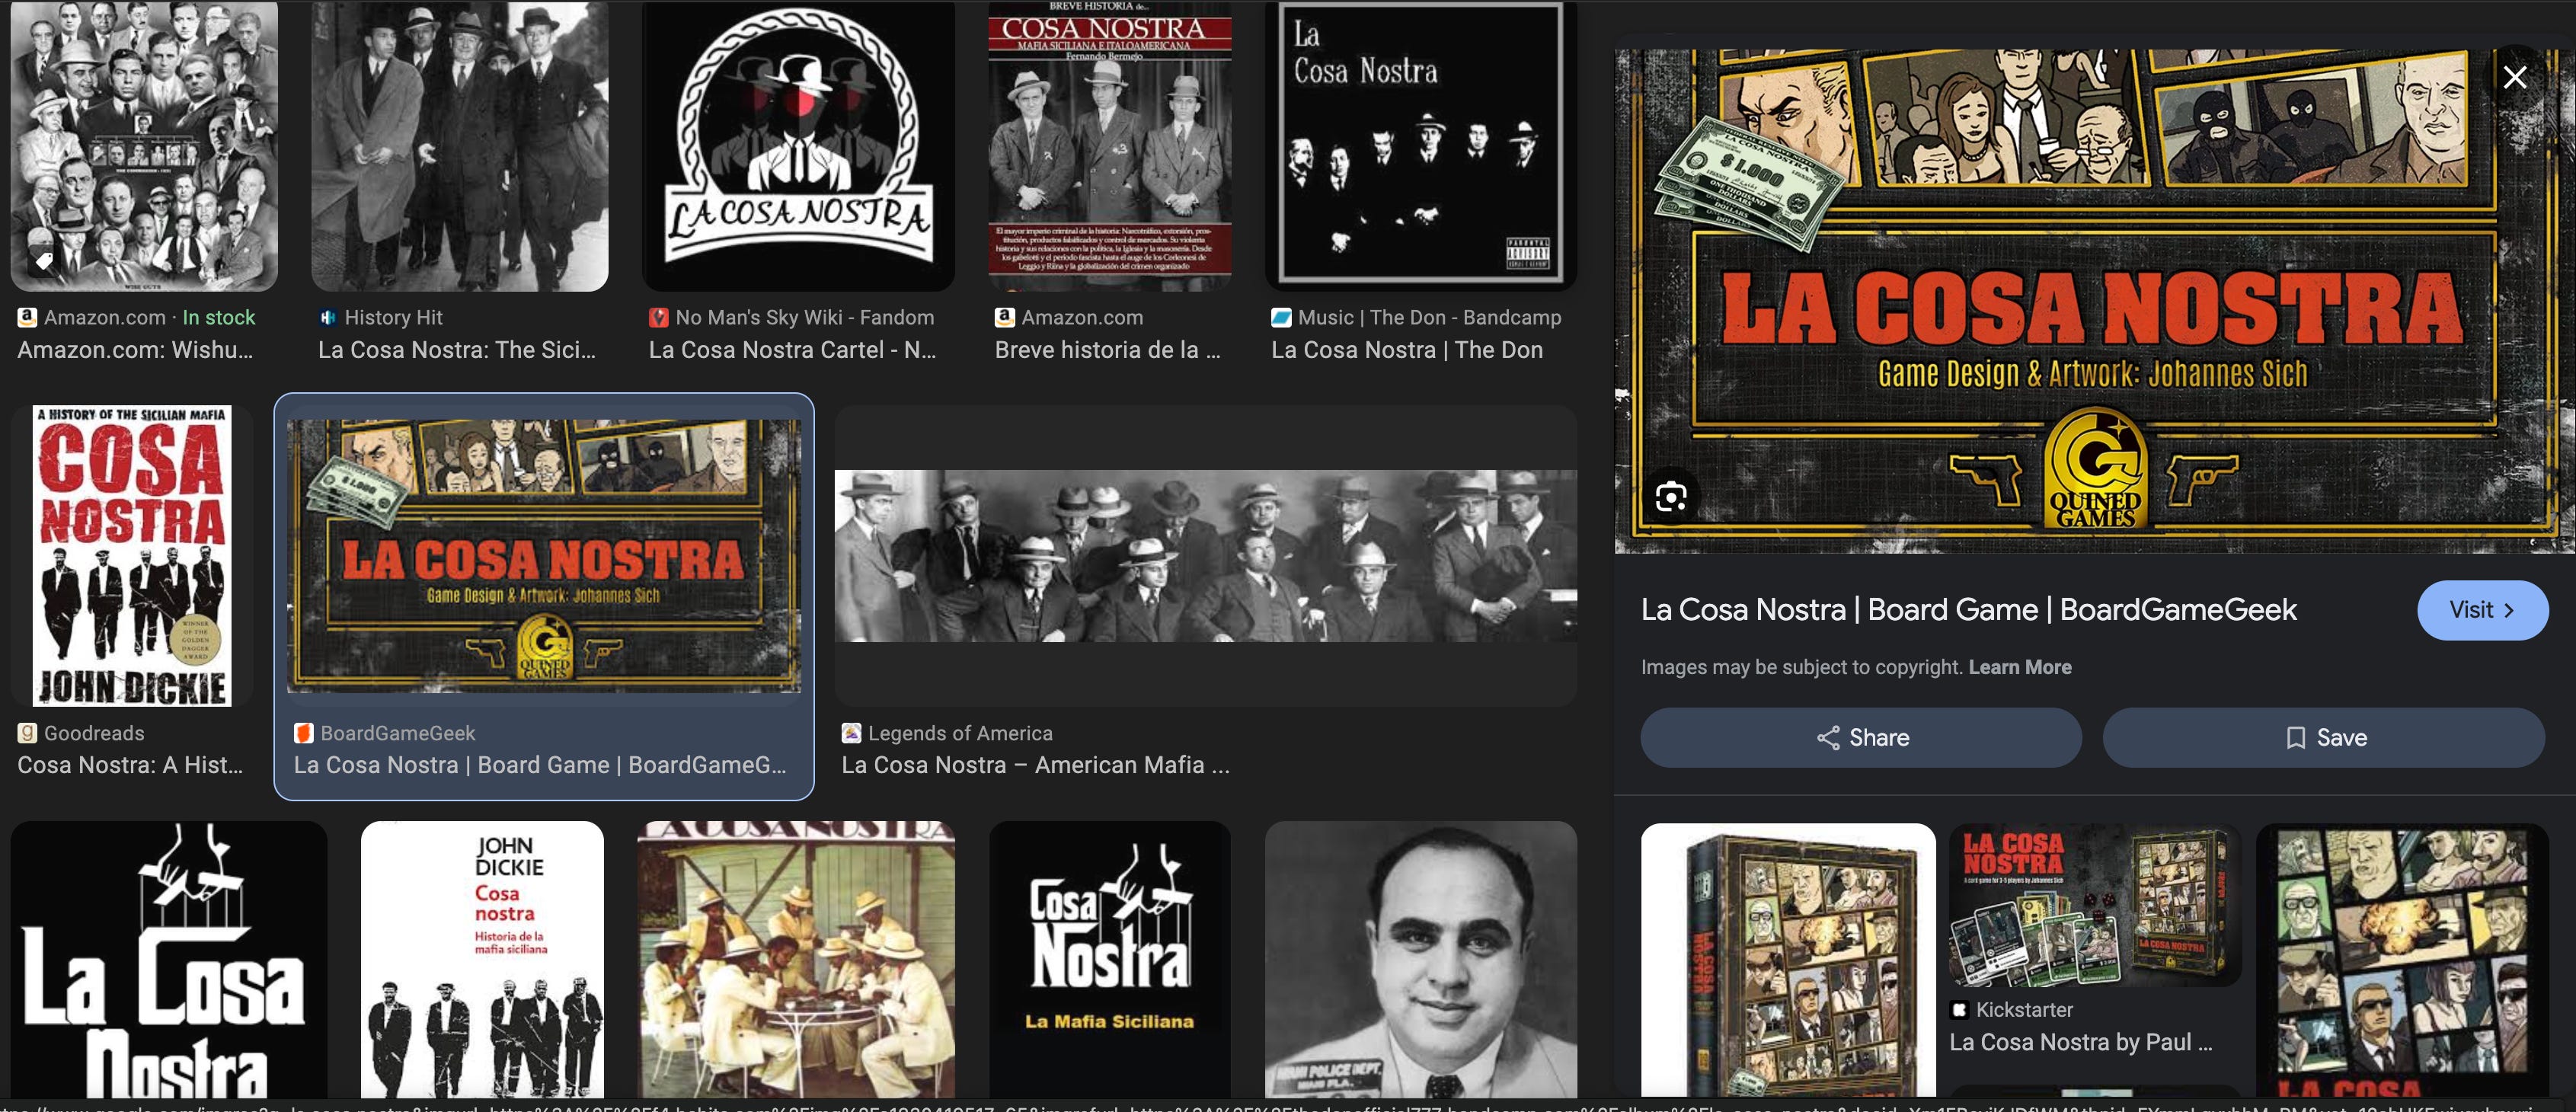2576x1112 pixels.
Task: Click the price tag icon on Amazon thumbnail
Action: pyautogui.click(x=44, y=262)
